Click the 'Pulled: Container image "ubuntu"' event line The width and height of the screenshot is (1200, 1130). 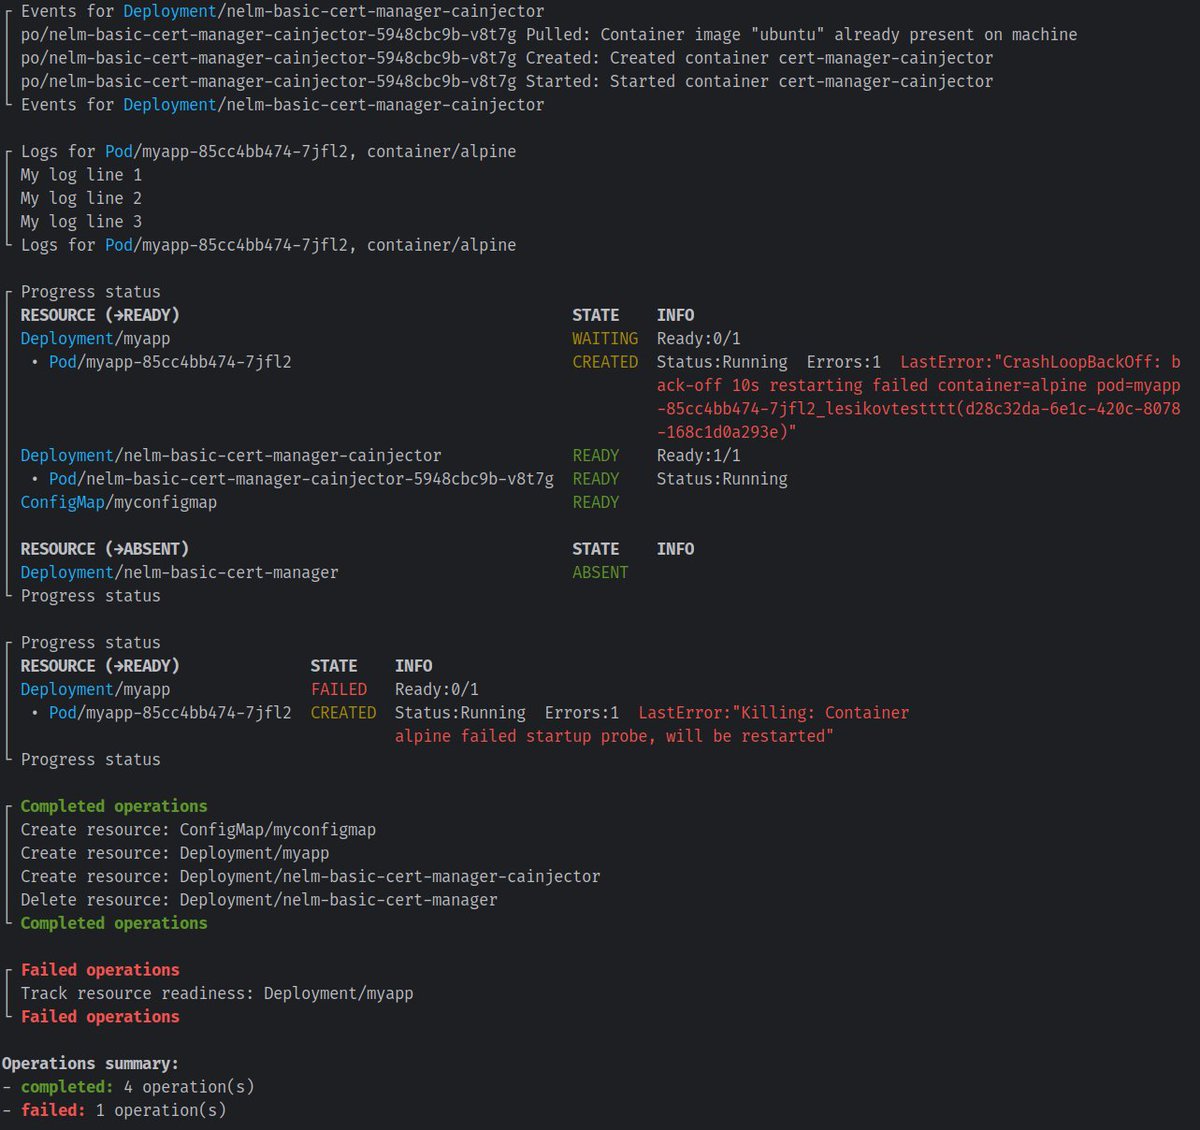[x=549, y=35]
